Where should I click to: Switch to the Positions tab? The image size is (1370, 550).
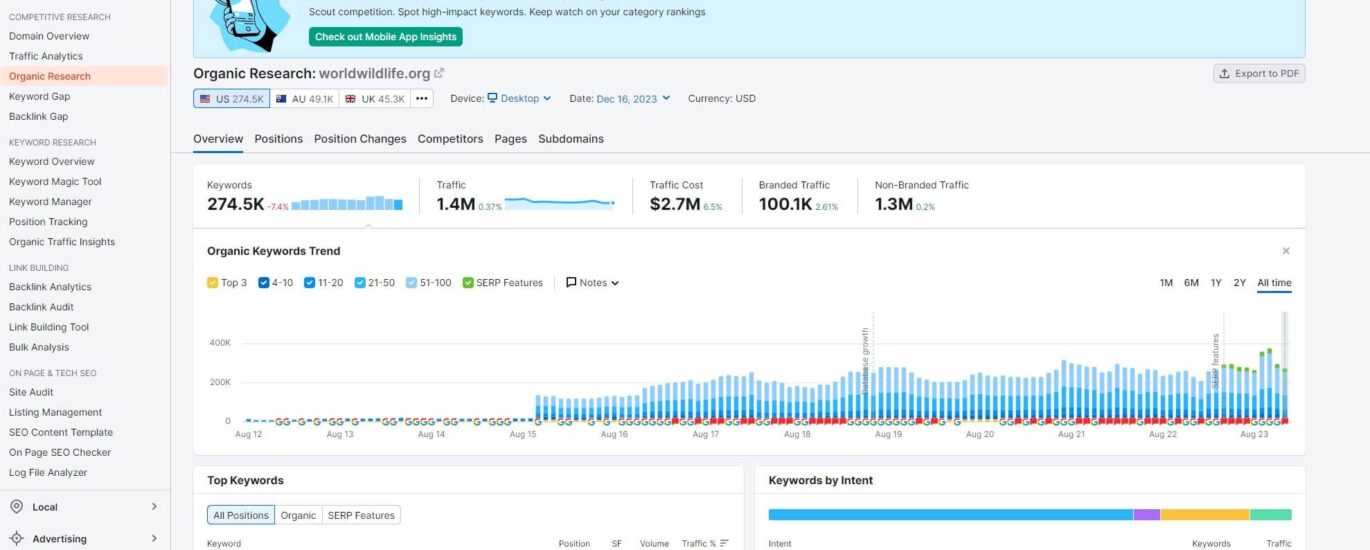click(278, 139)
